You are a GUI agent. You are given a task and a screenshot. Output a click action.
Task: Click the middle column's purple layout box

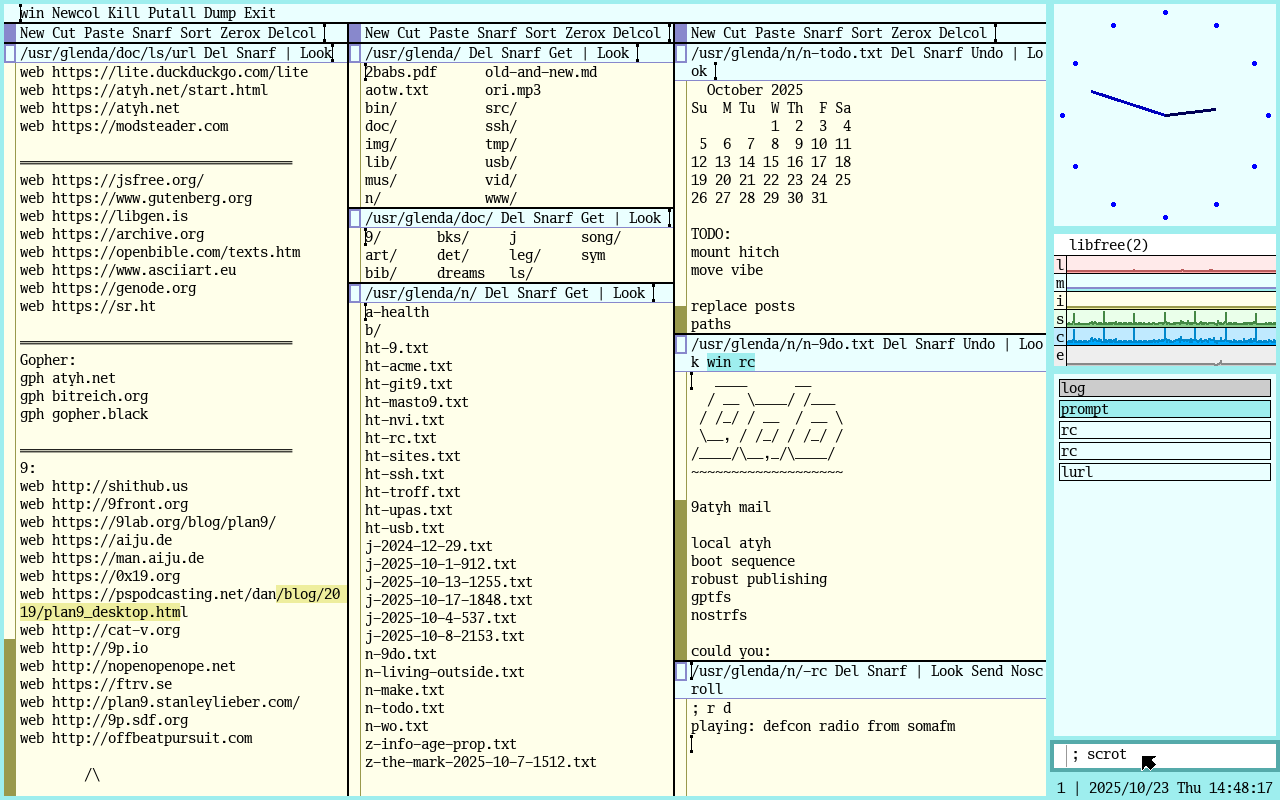[354, 33]
